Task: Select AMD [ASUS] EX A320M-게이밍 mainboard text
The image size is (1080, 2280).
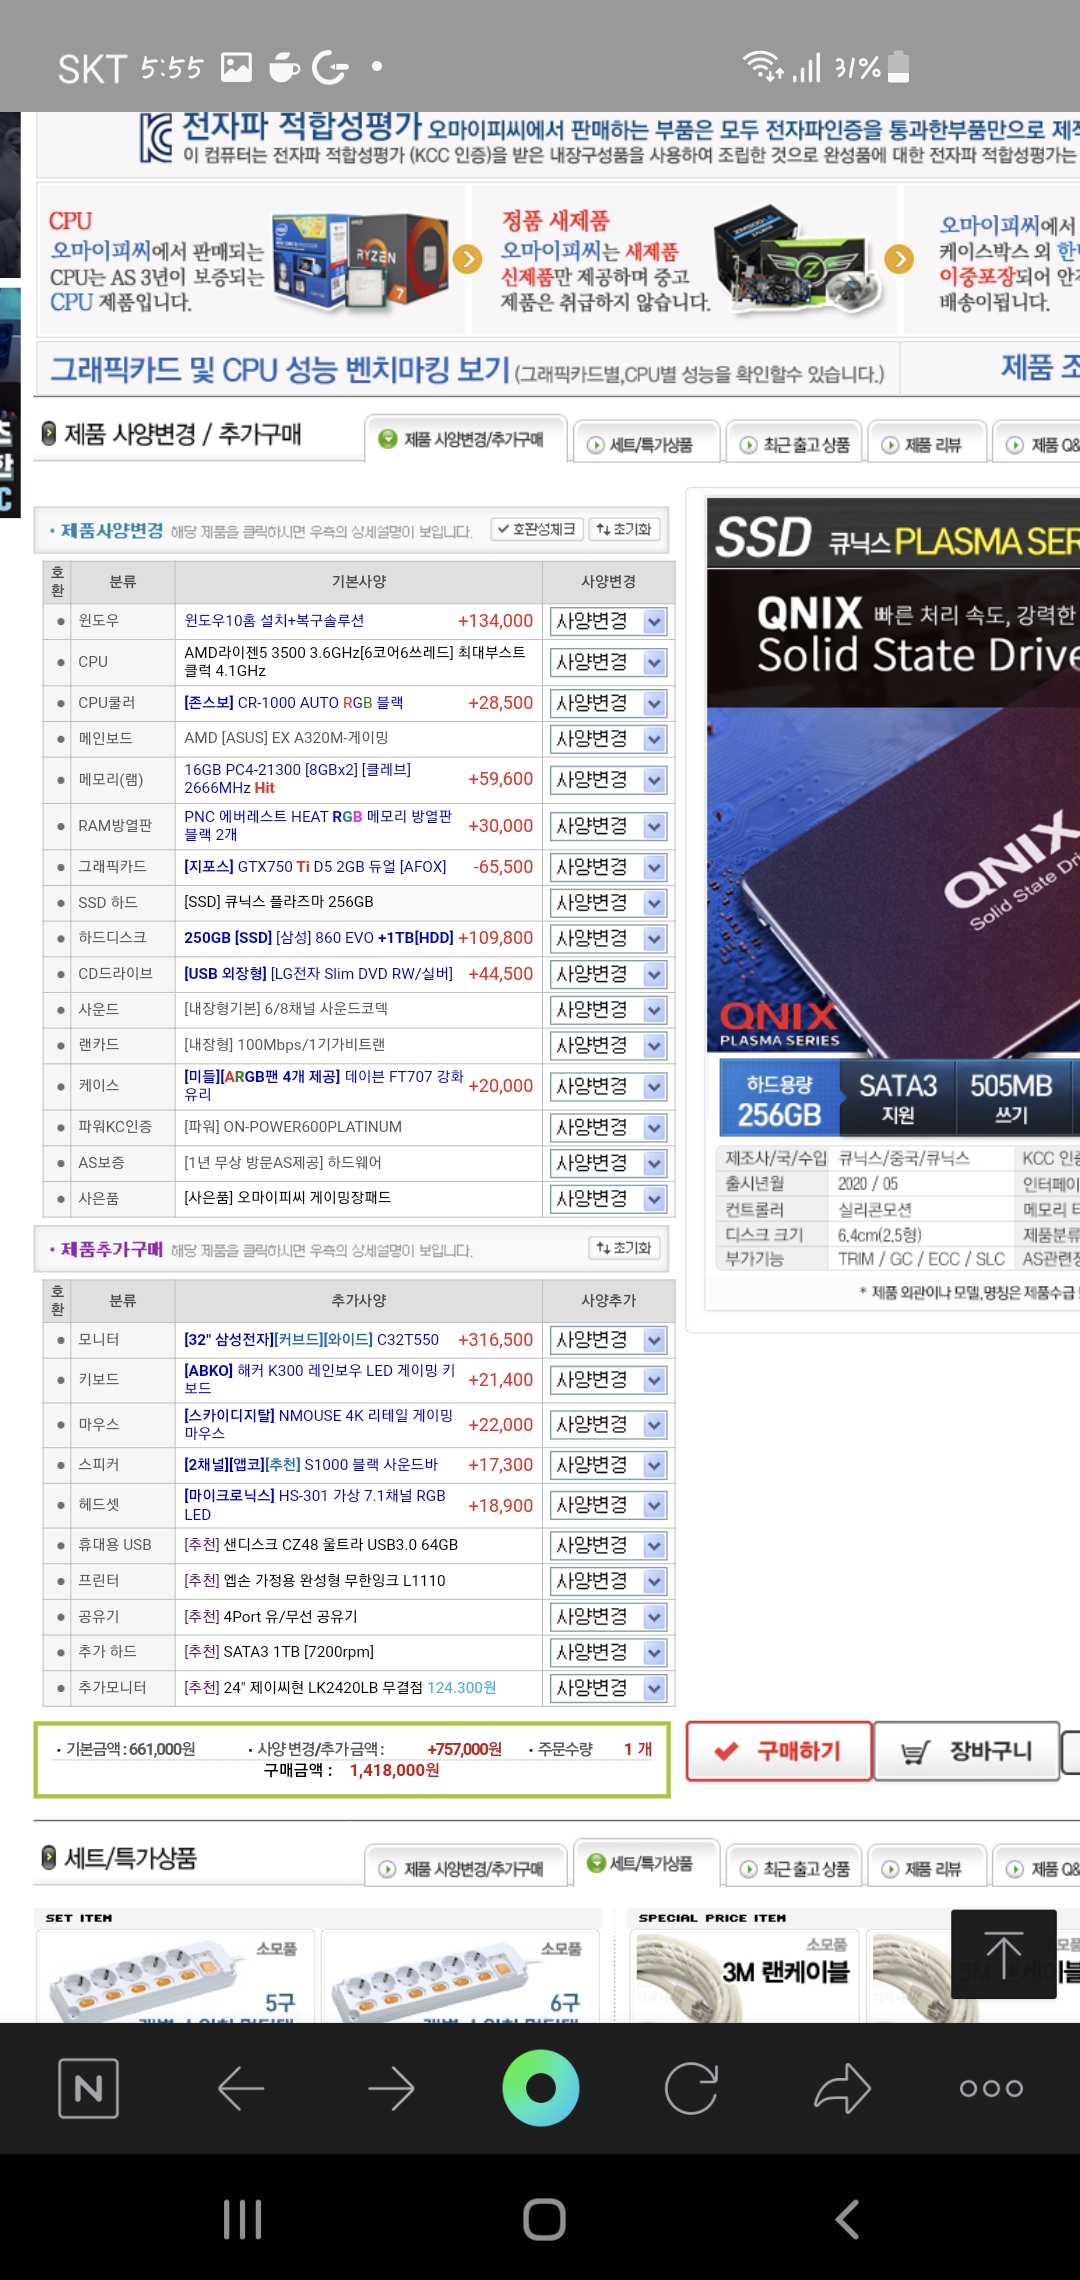Action: pos(286,738)
